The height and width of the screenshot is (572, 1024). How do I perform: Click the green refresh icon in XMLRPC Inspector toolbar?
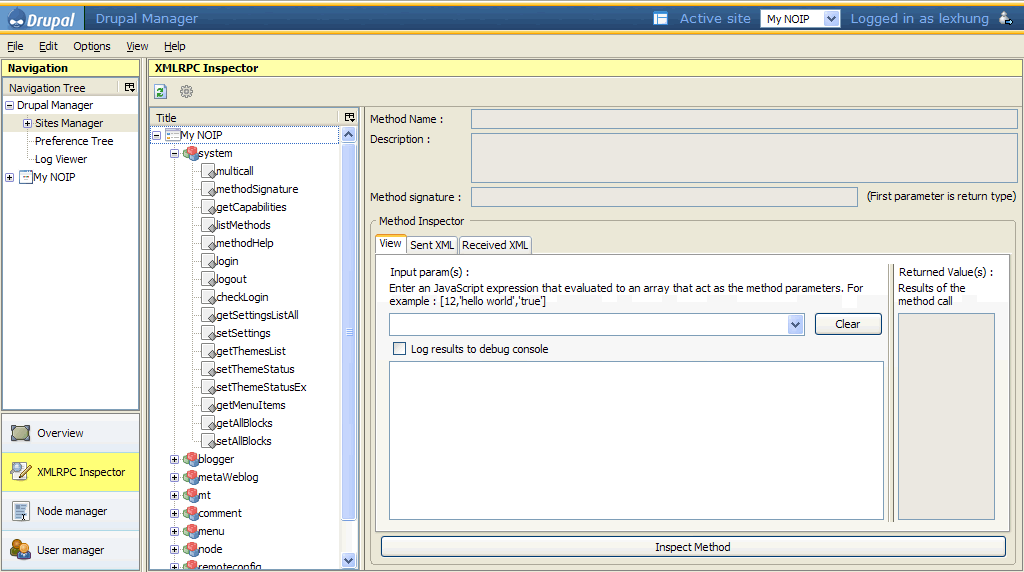click(160, 92)
